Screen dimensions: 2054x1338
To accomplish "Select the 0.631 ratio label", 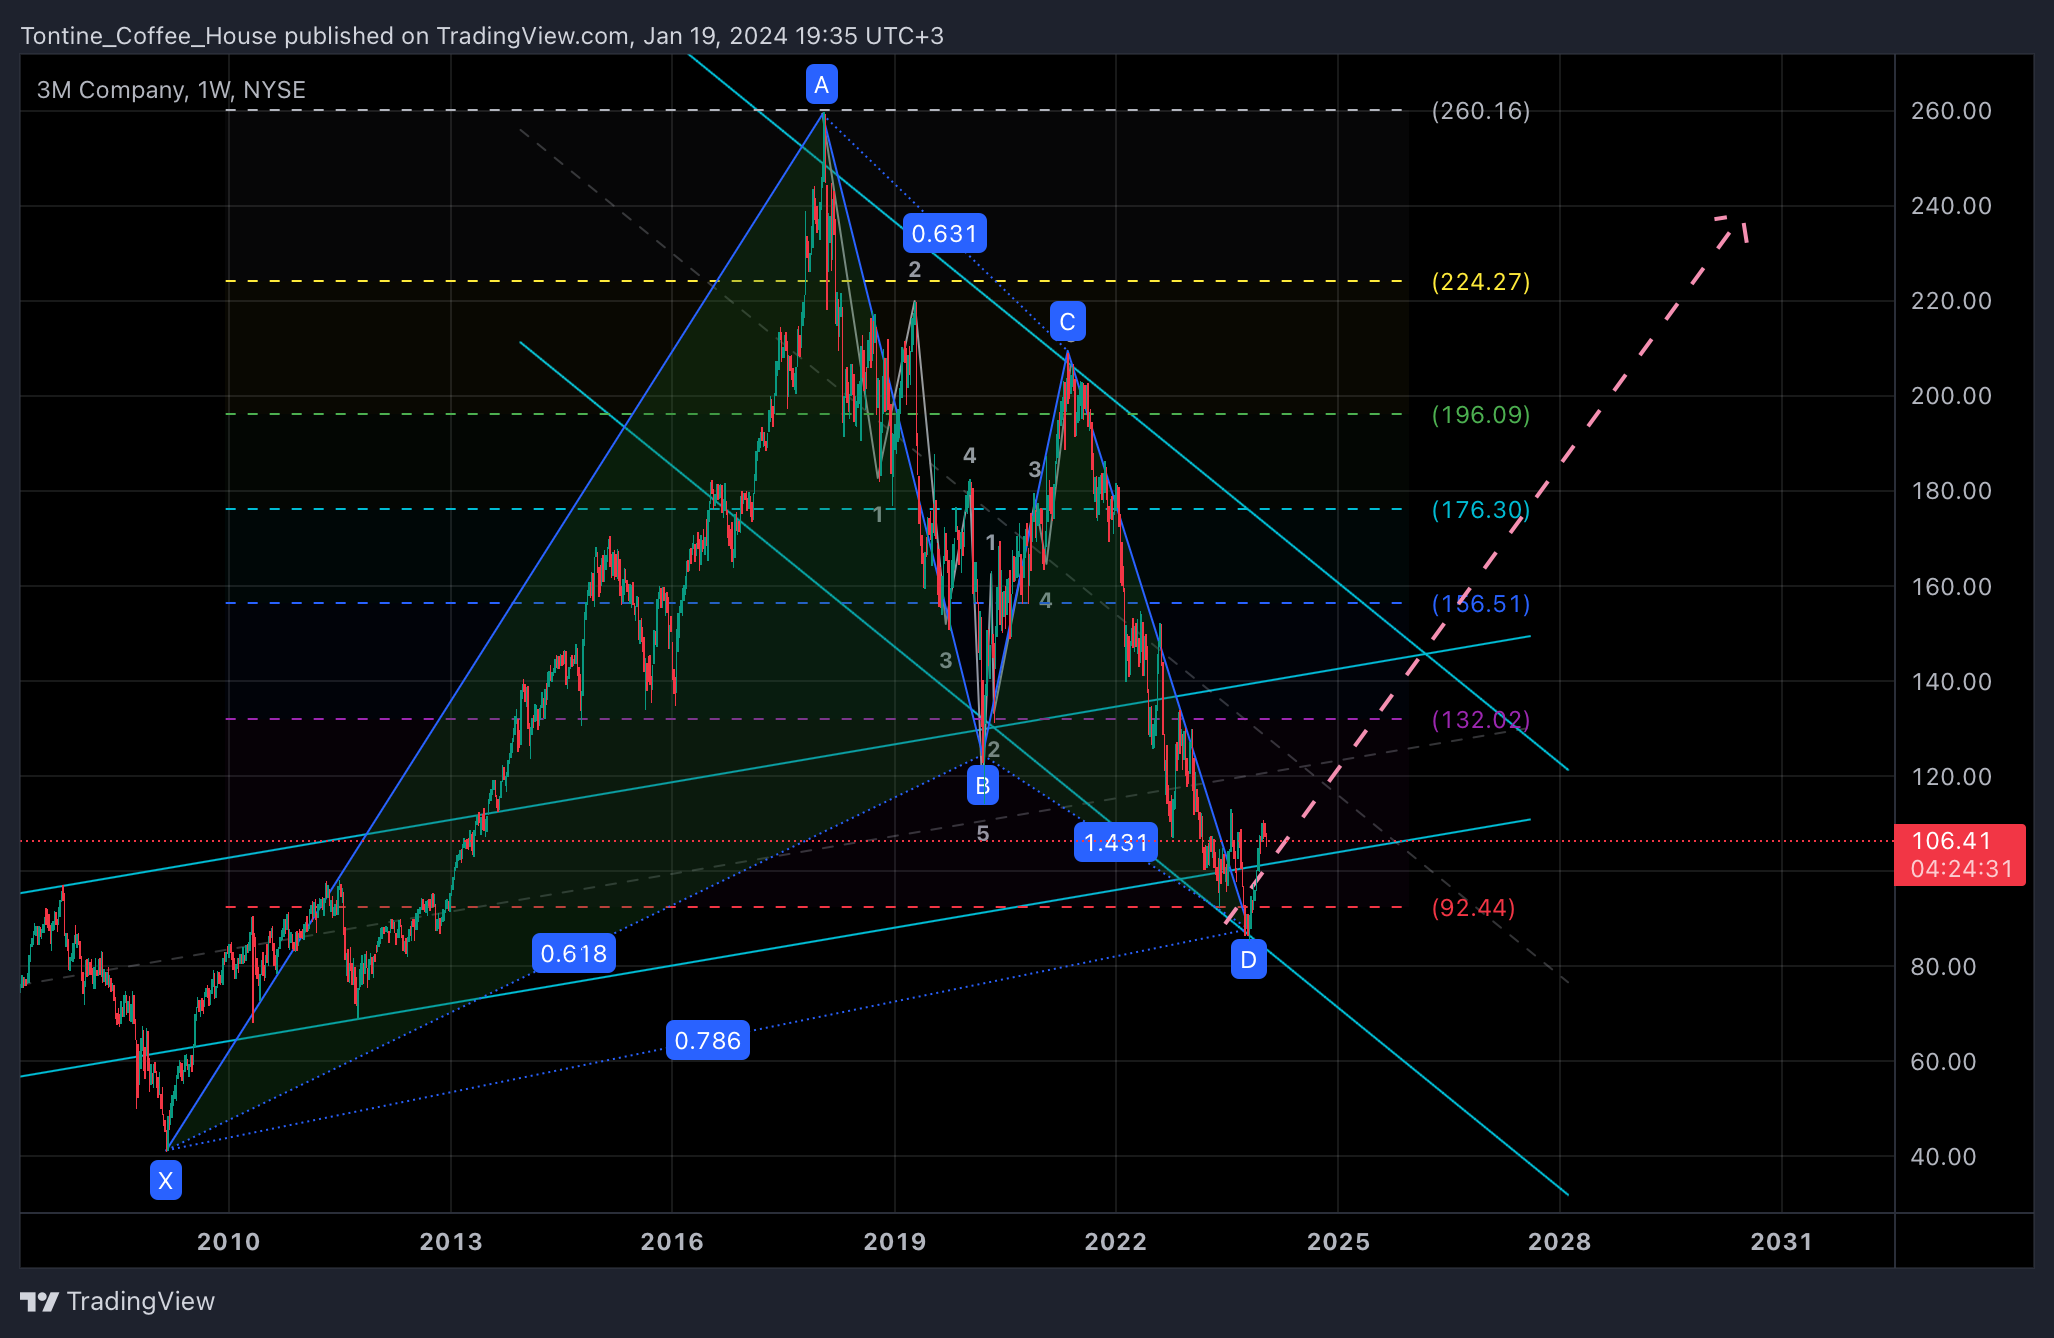I will click(x=944, y=233).
